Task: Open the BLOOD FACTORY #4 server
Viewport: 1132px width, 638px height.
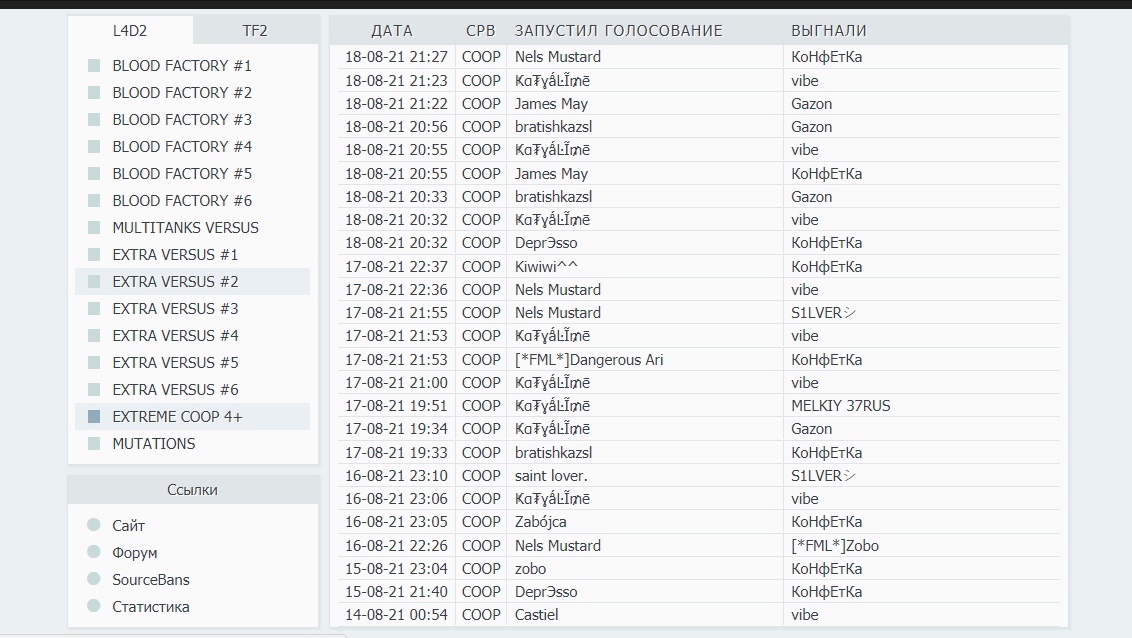Action: tap(182, 147)
